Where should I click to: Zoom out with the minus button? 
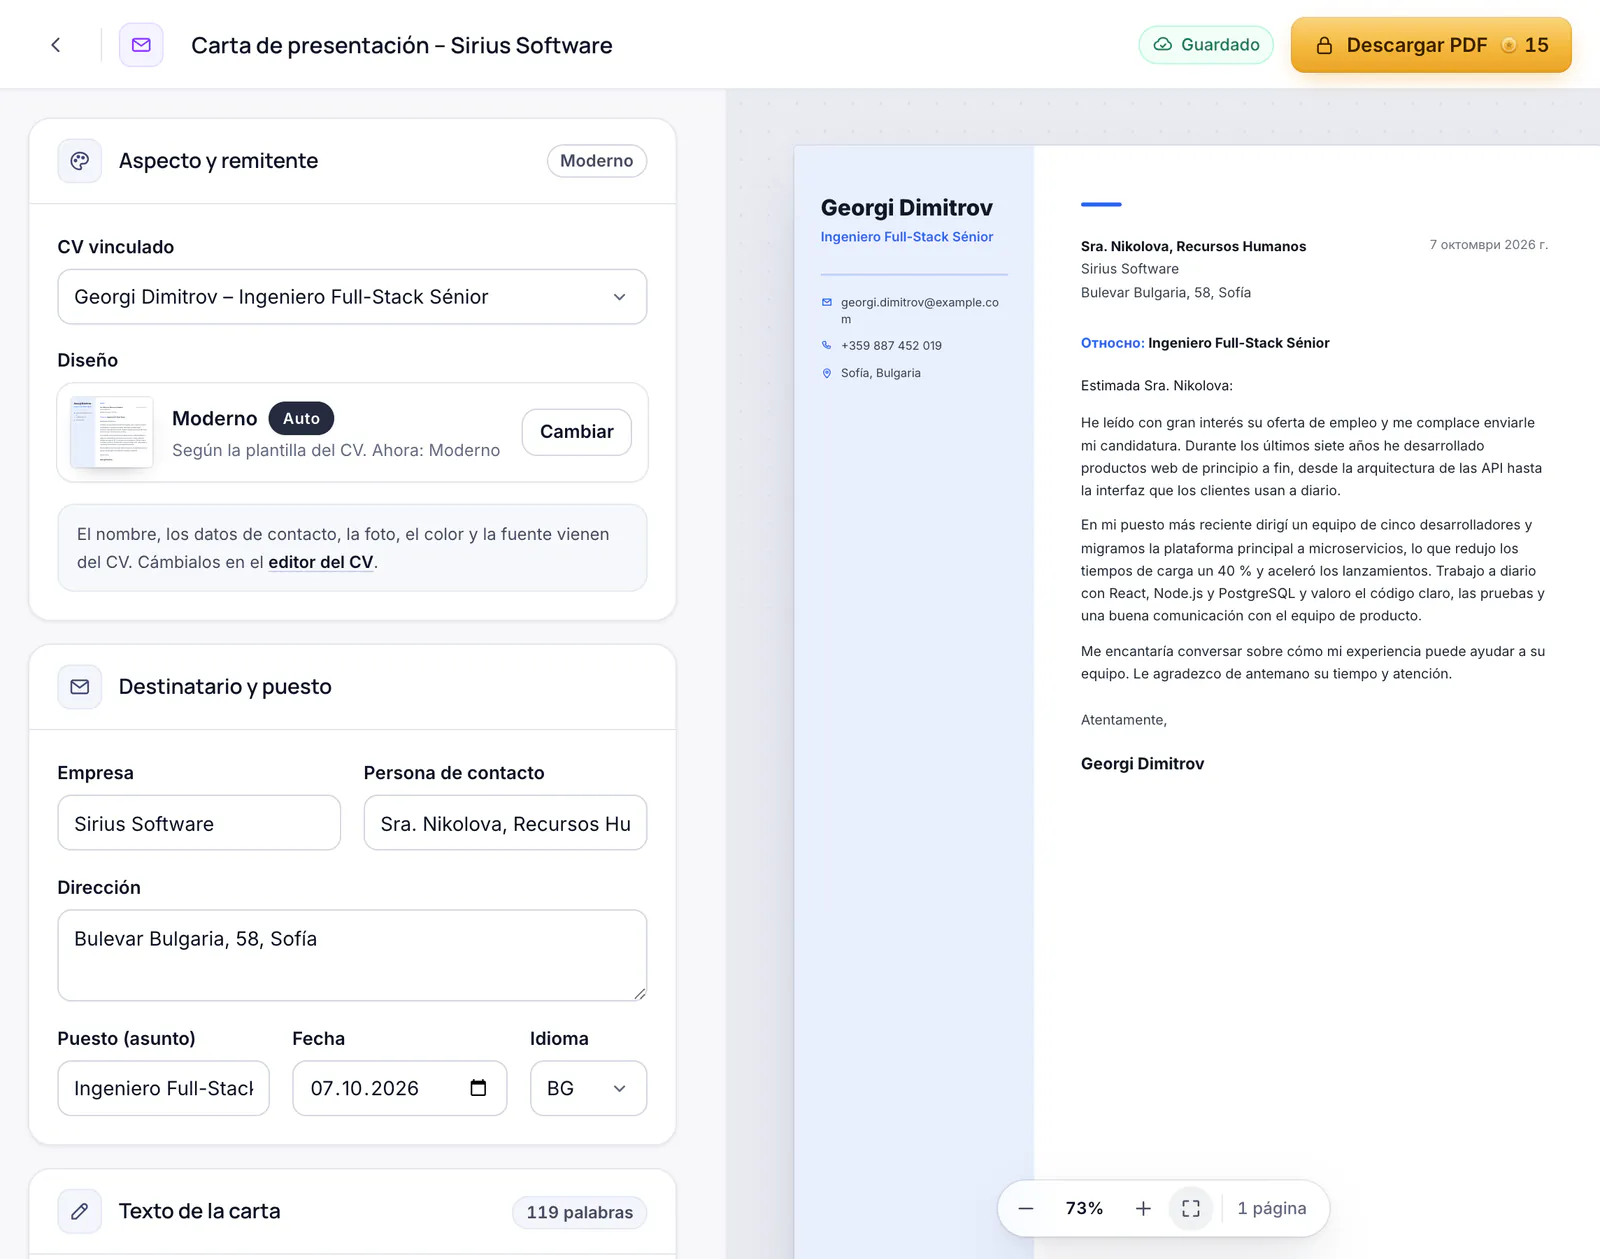(x=1026, y=1208)
